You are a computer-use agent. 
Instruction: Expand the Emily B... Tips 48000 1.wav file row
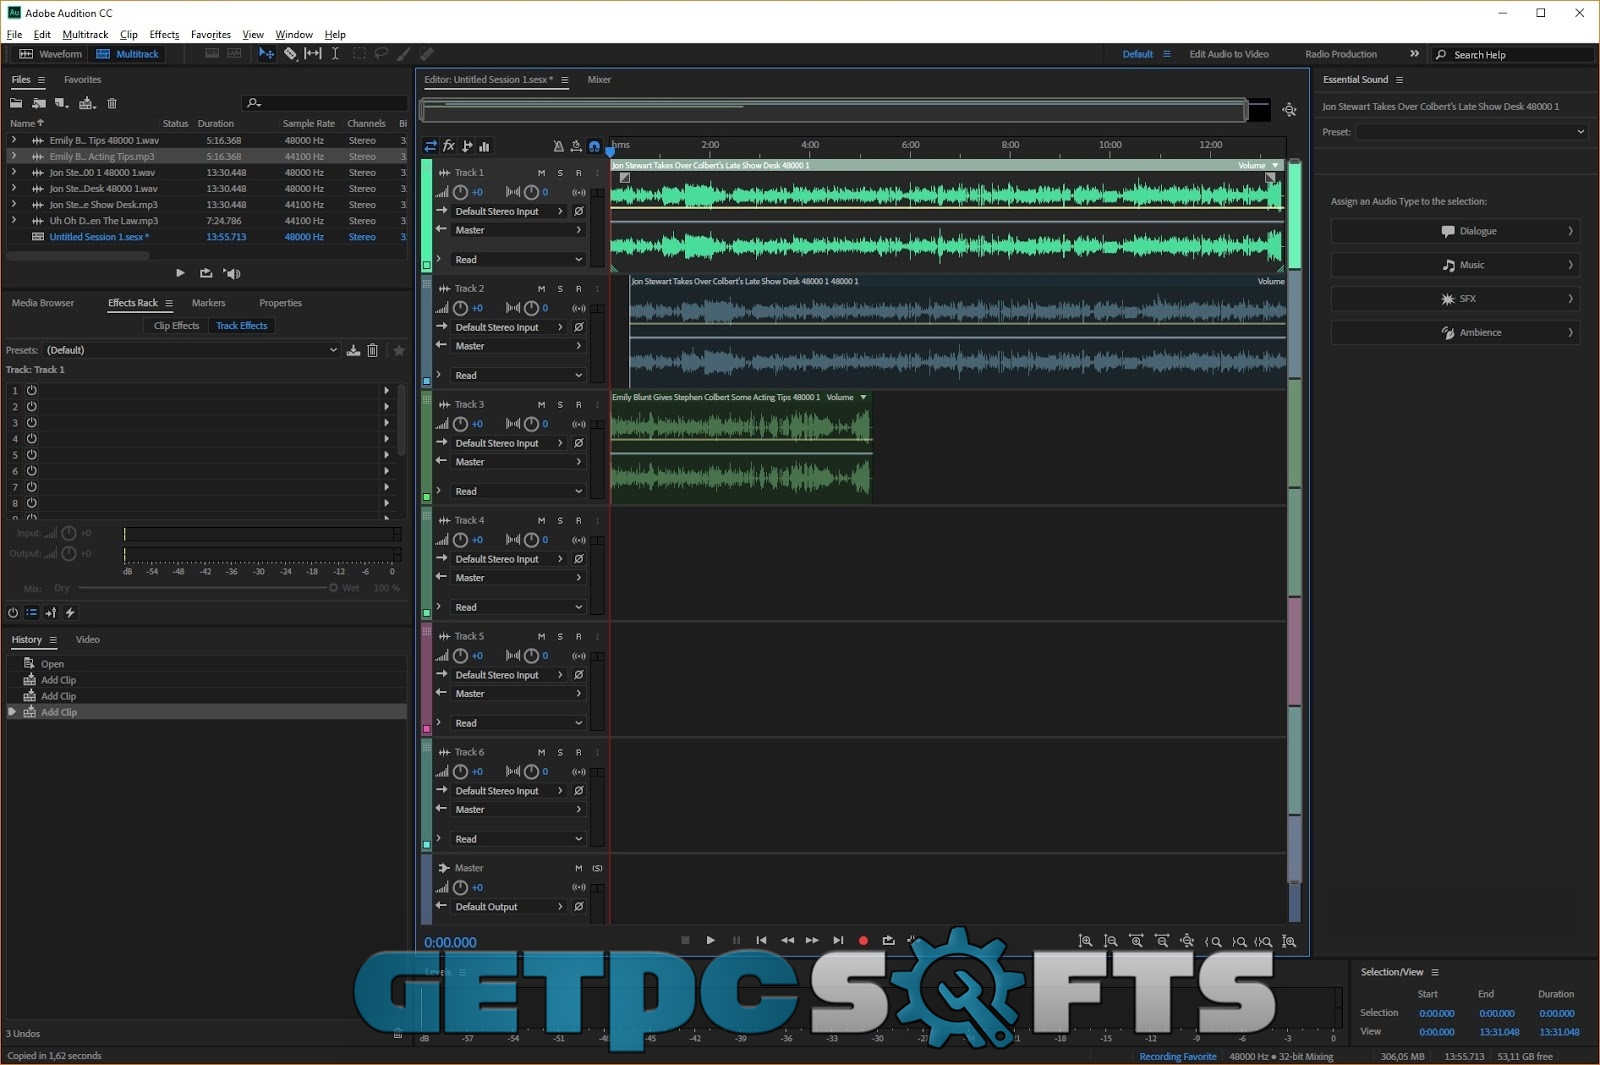tap(14, 140)
